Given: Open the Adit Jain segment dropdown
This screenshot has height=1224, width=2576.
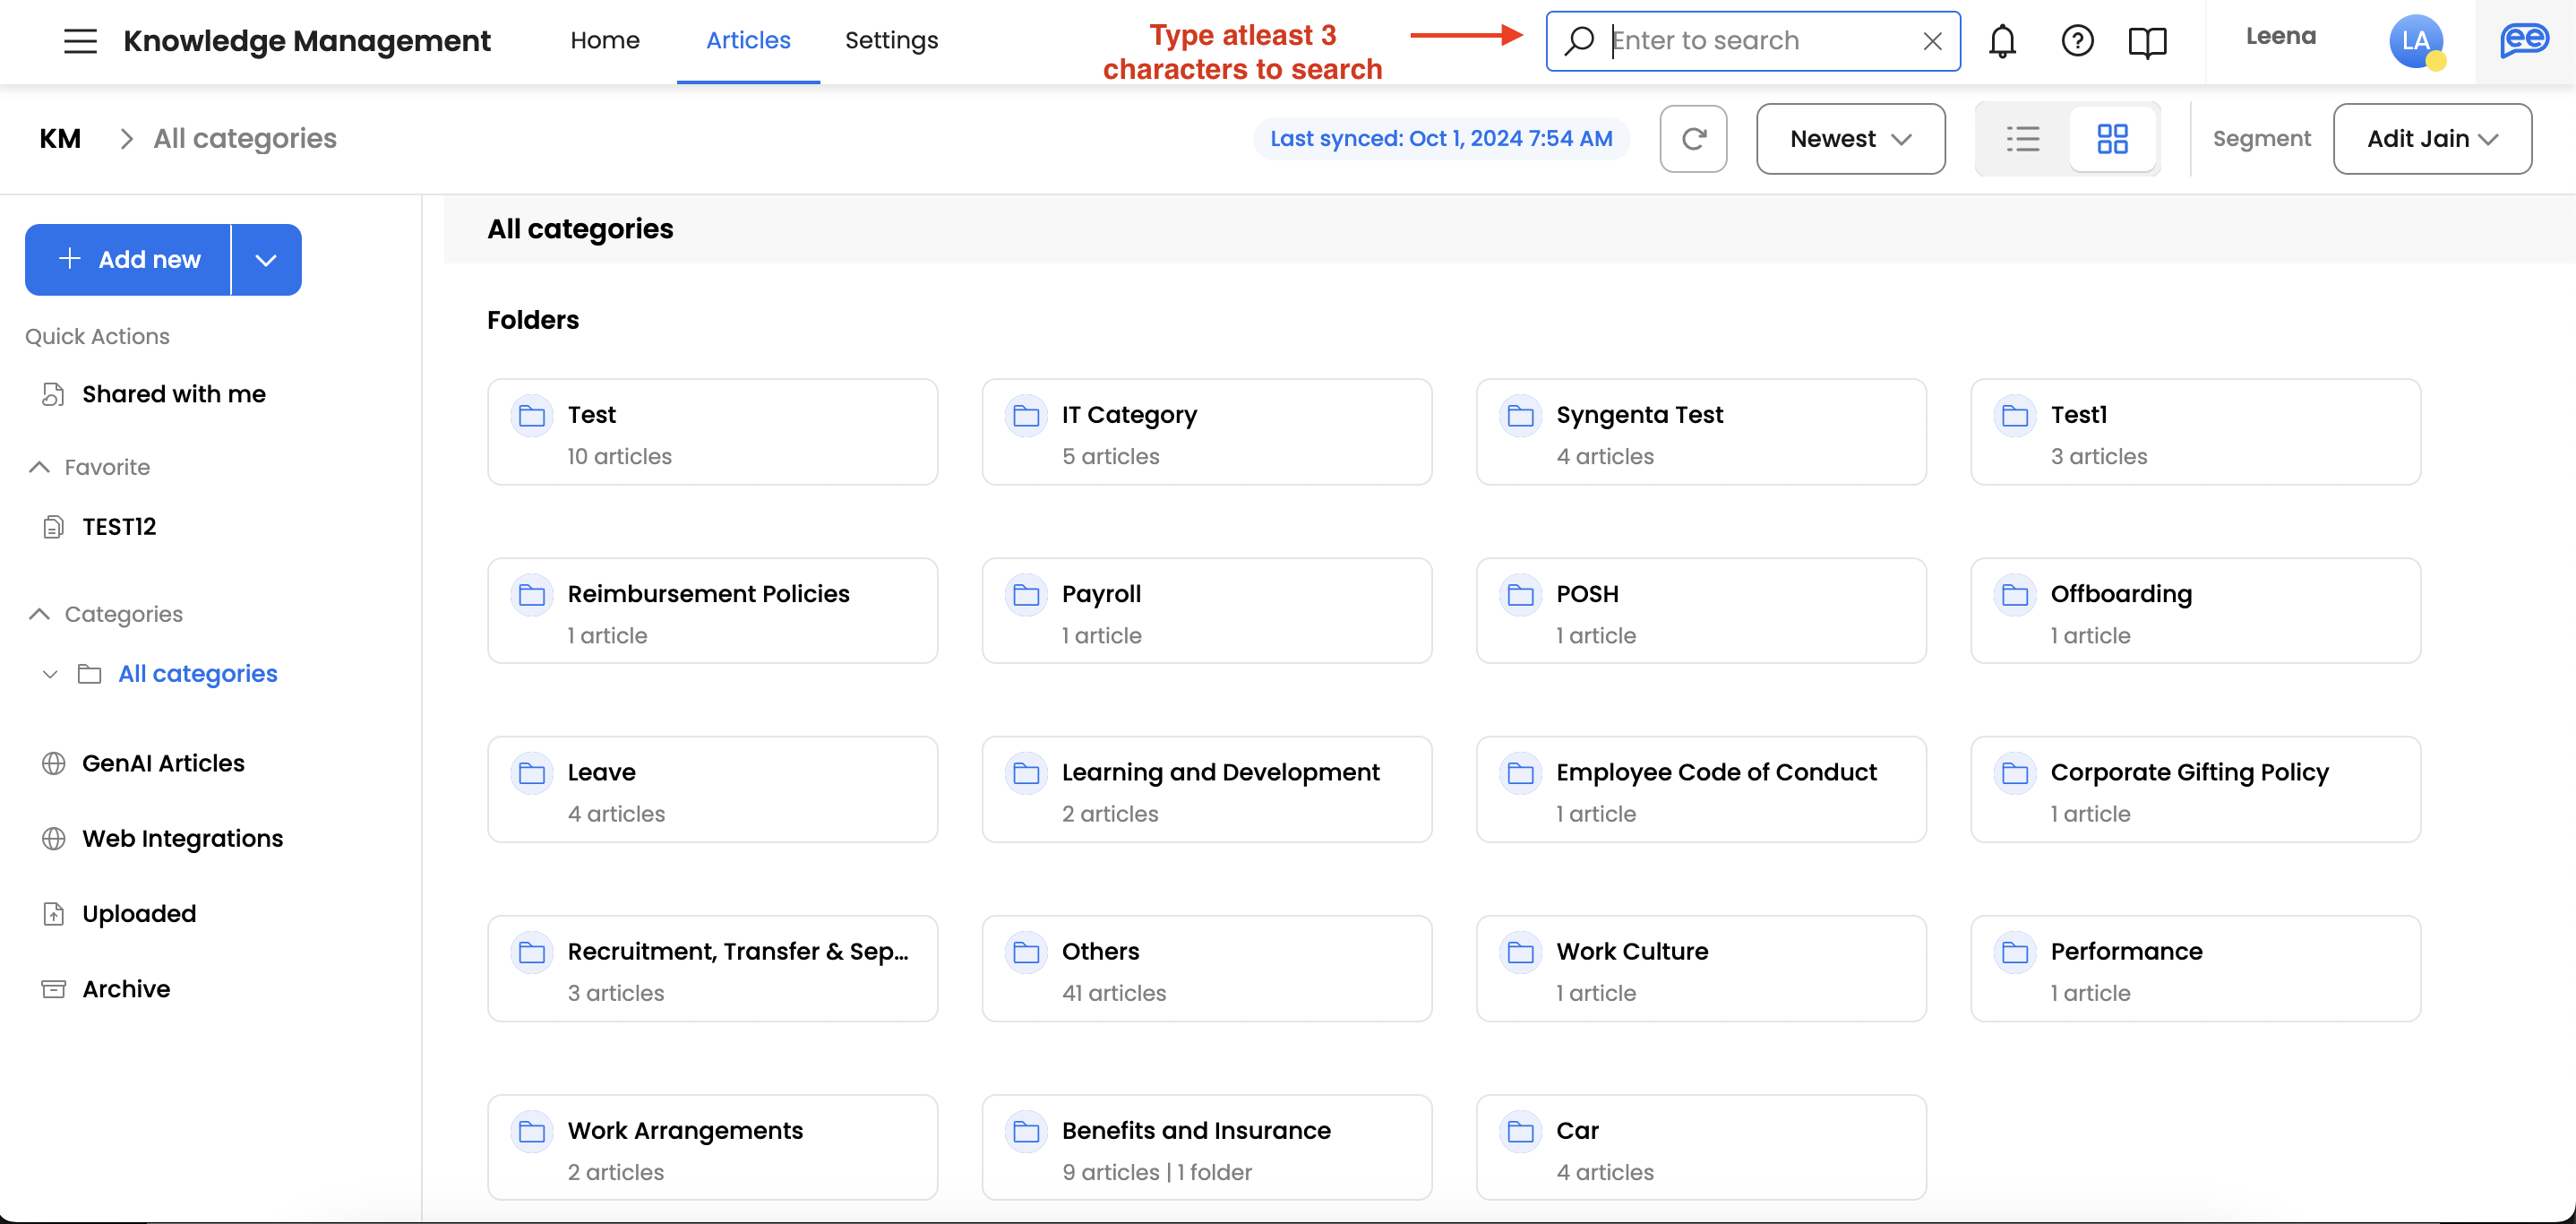Looking at the screenshot, I should (2431, 139).
